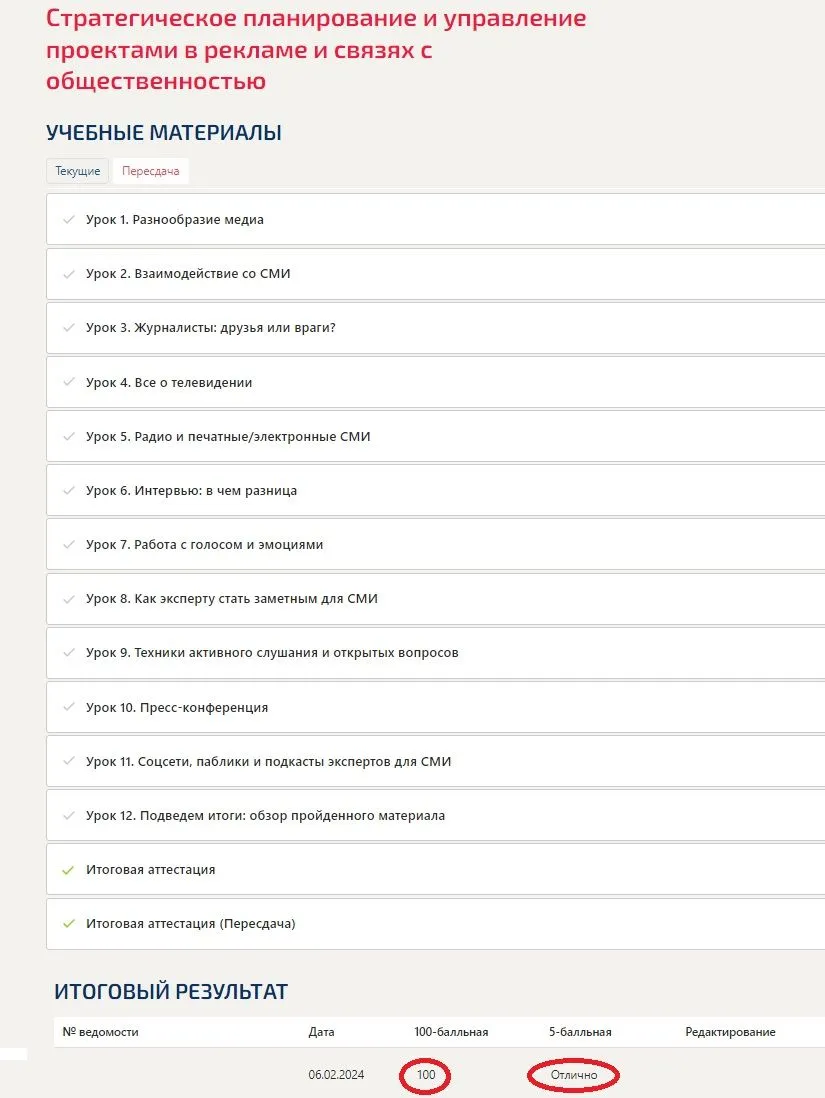Open Урок 11. Соцсети, паблики и подкасты
This screenshot has height=1098, width=825.
coord(436,761)
